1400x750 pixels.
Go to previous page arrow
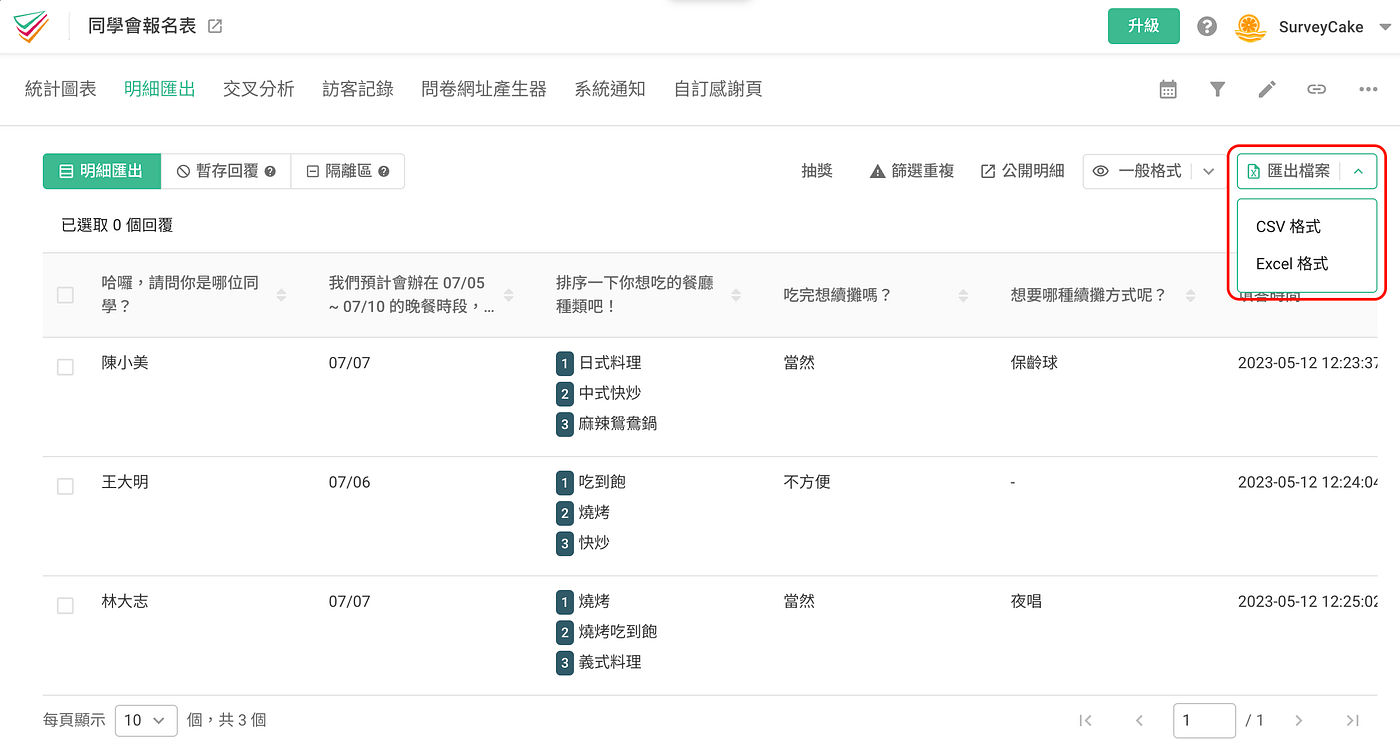(x=1139, y=720)
